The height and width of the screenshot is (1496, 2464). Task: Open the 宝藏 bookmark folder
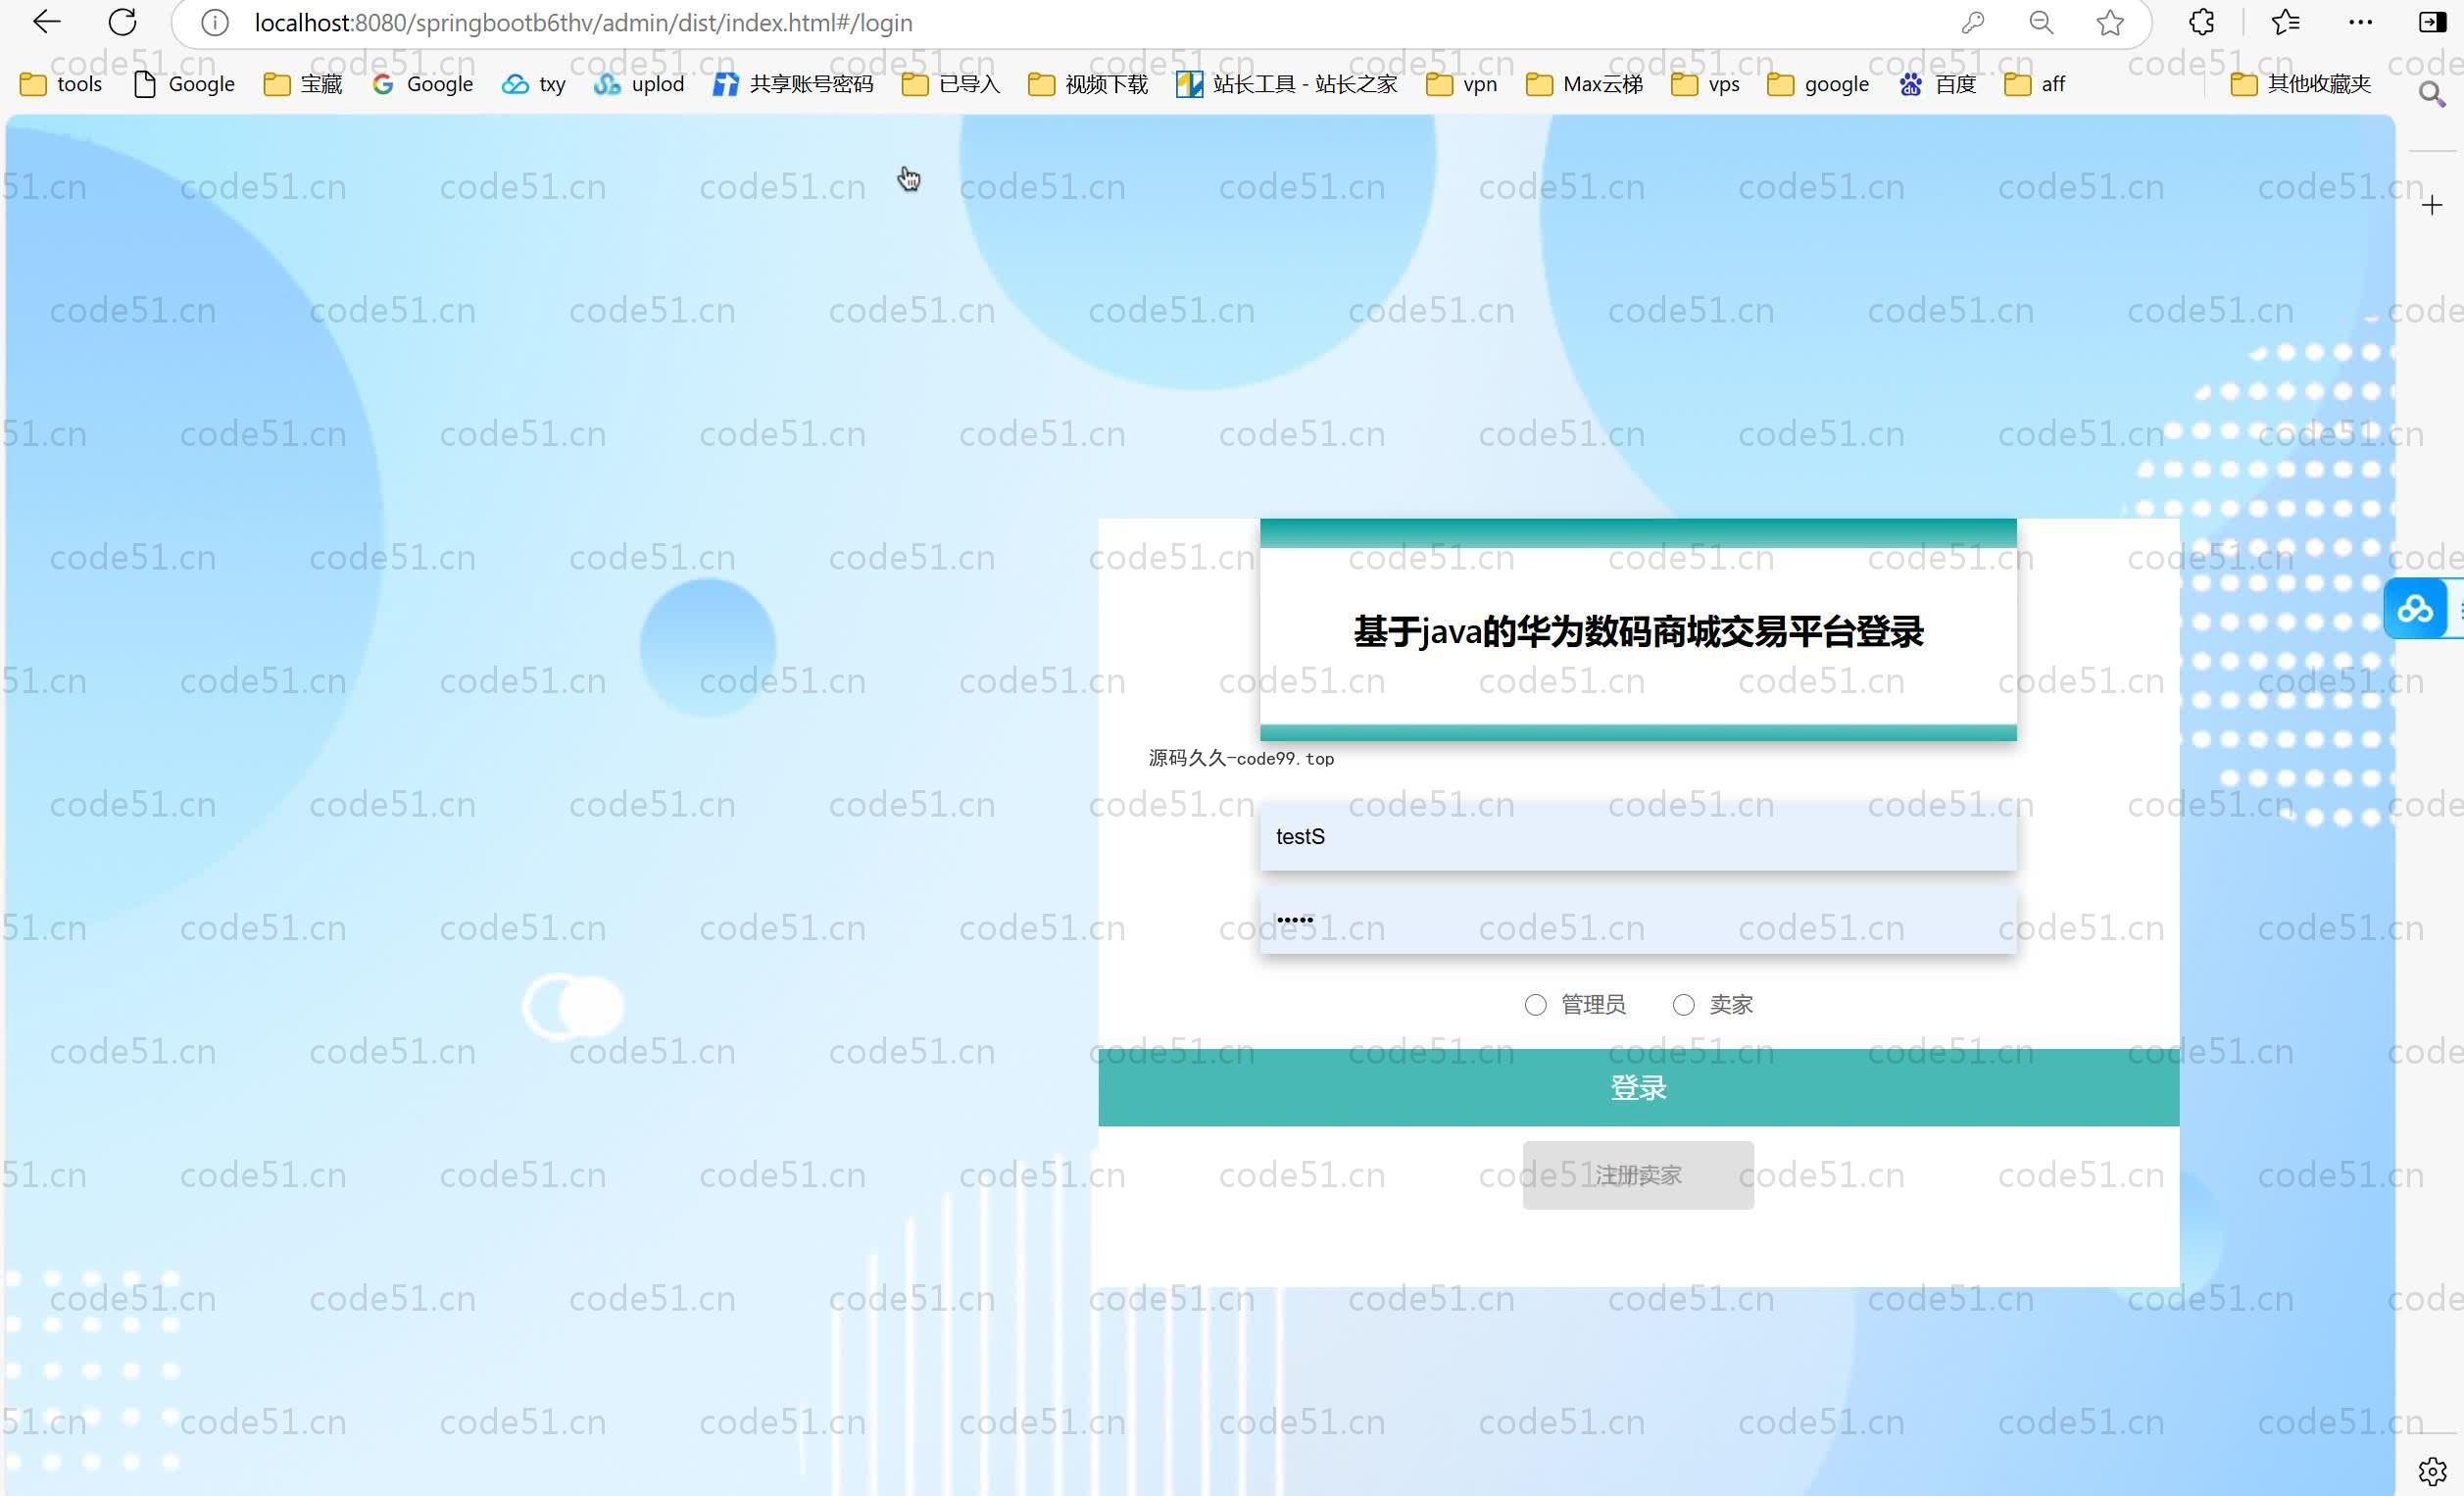pos(303,84)
